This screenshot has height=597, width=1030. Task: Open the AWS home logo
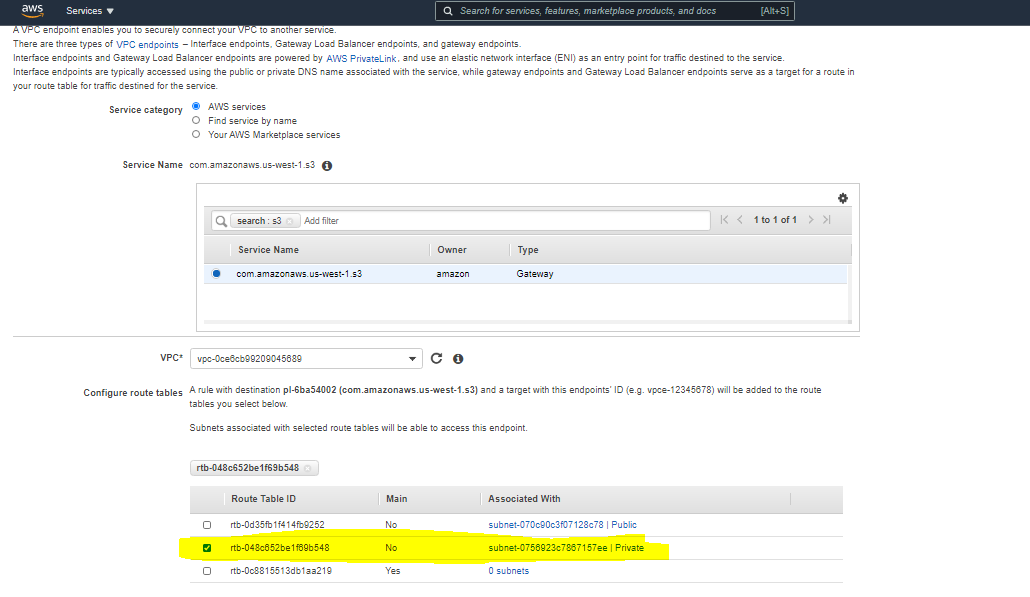[32, 11]
